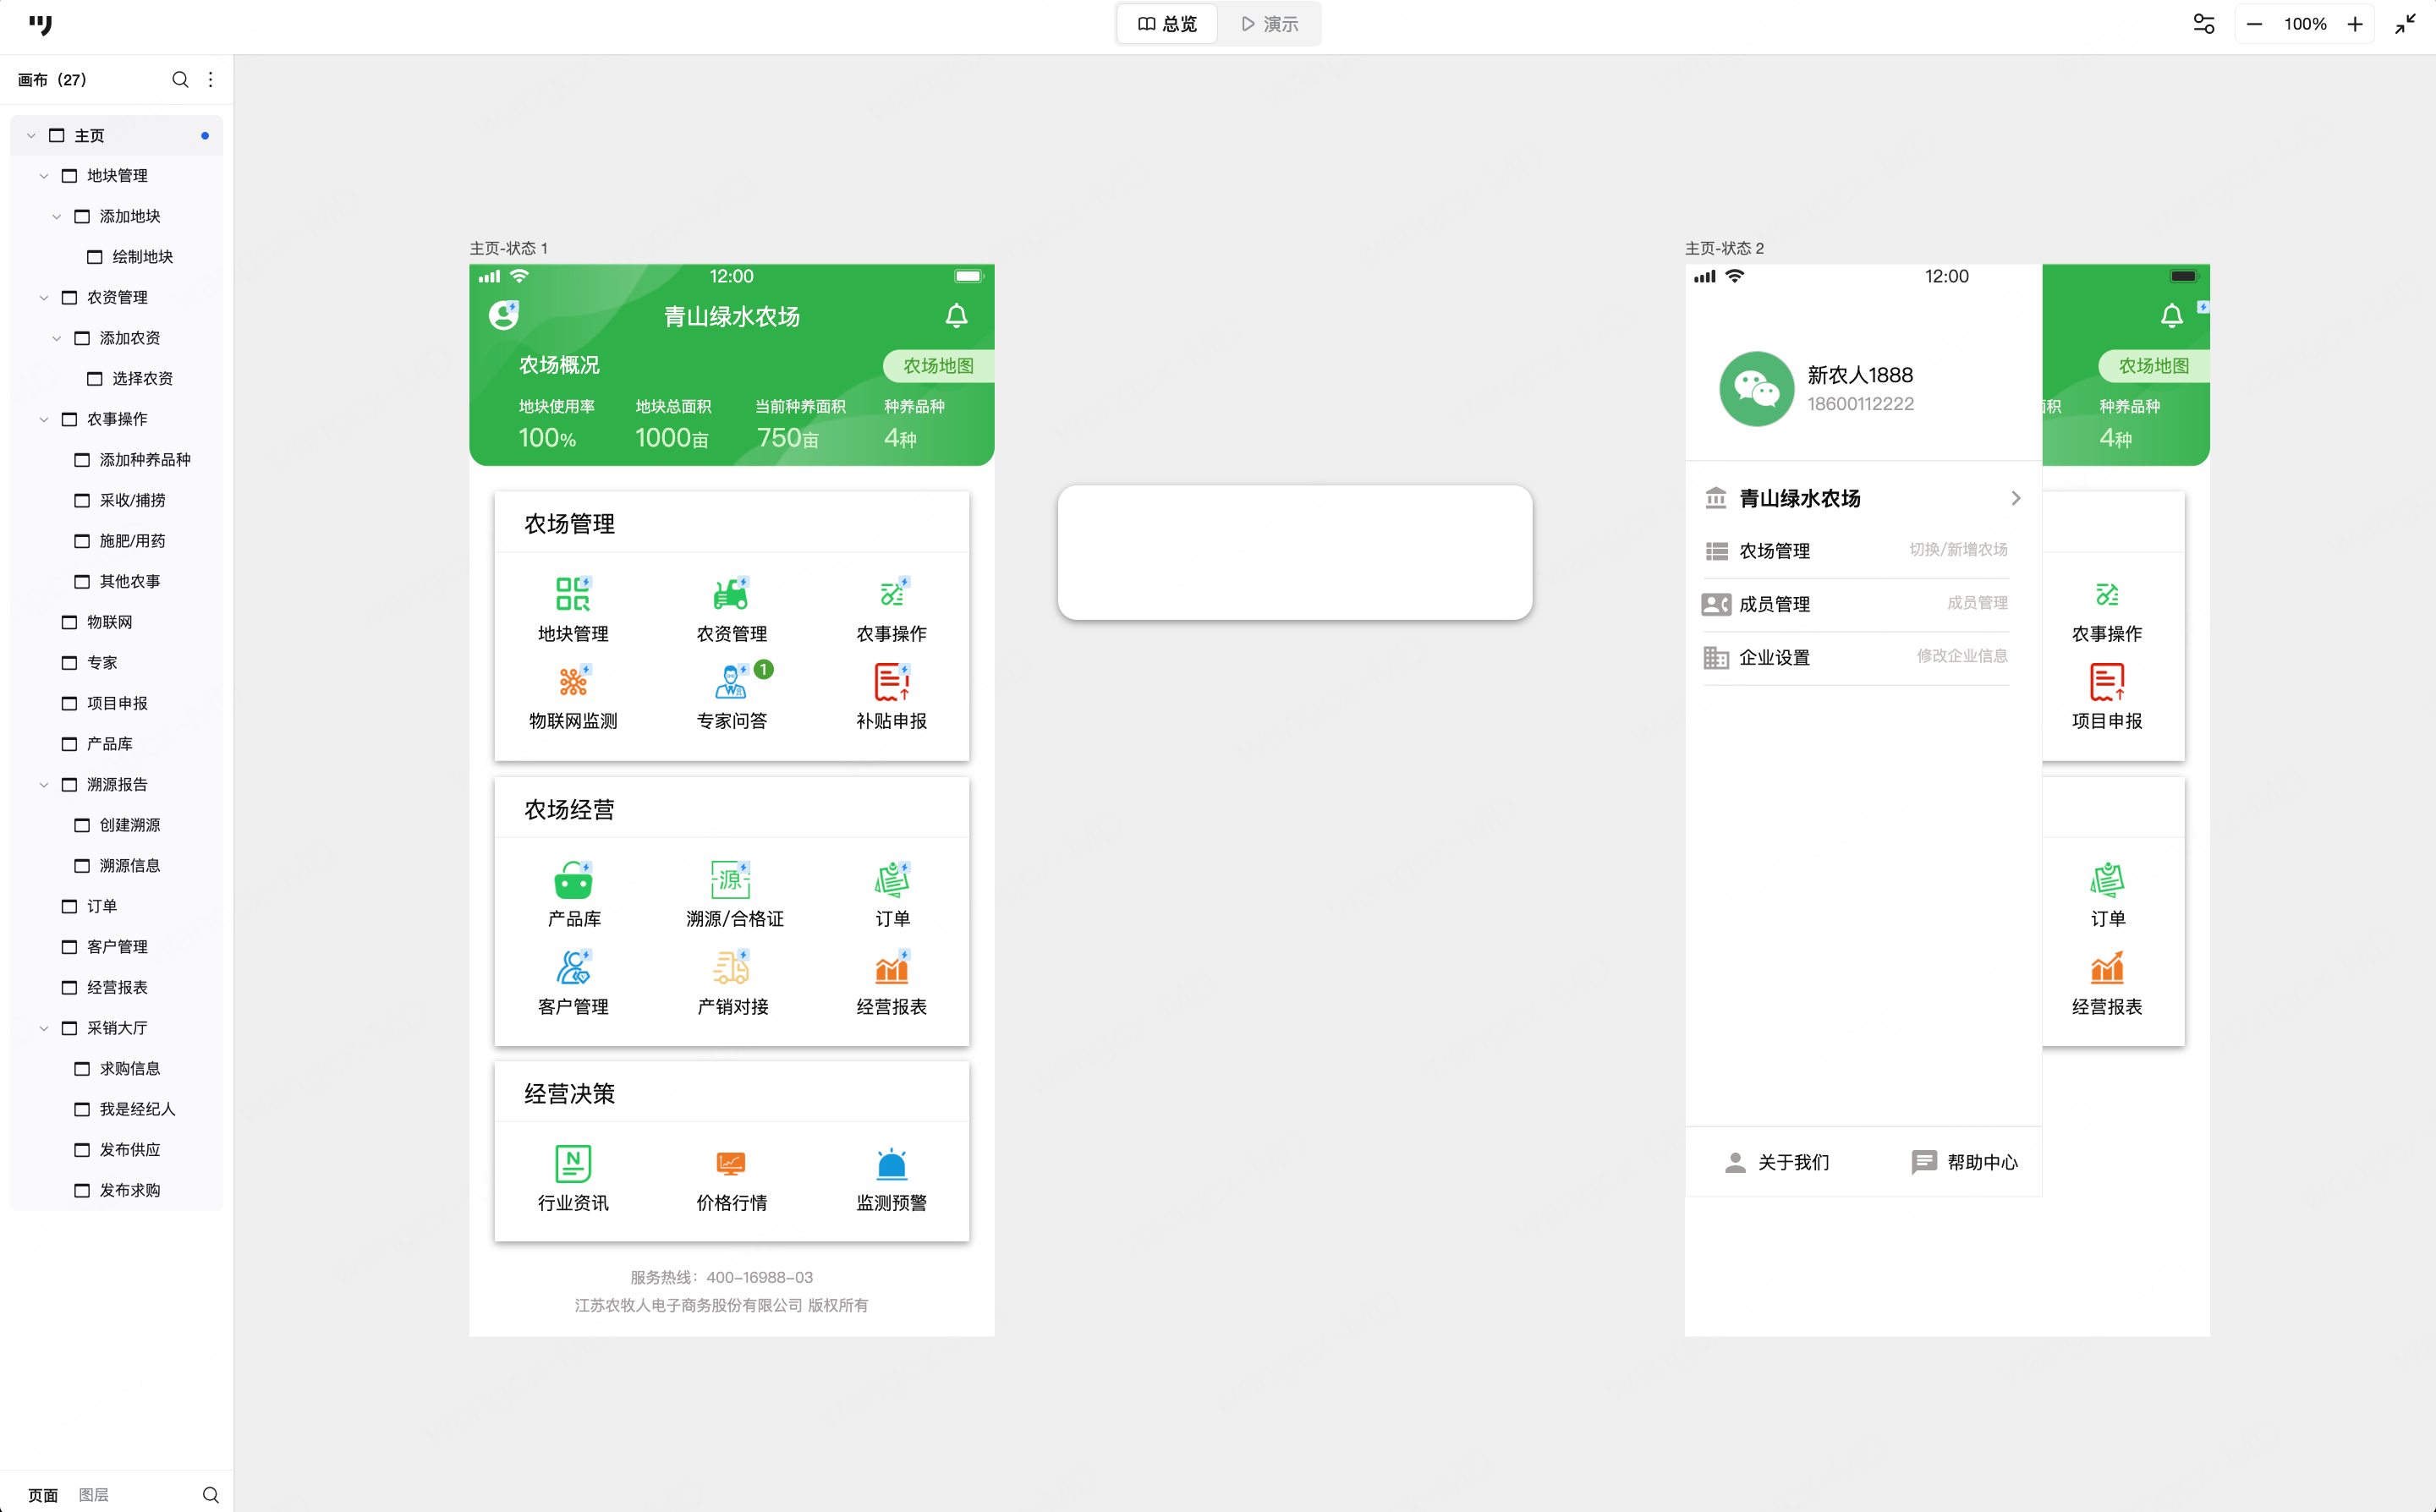Open the 地块管理 plot management icon

(x=572, y=595)
